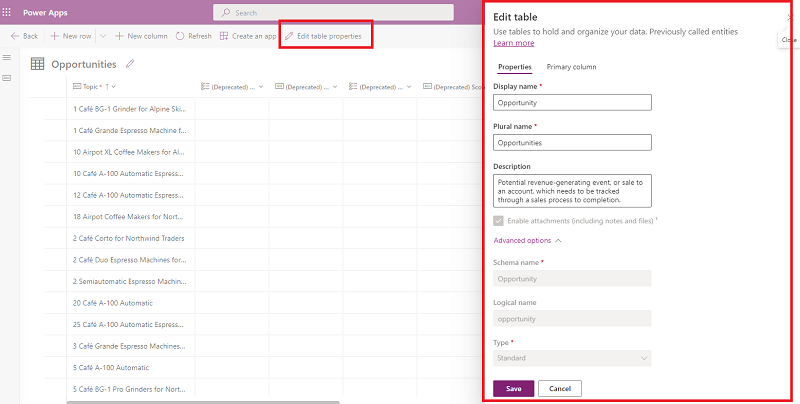Select row 10 Café A-100 Automatic Espresso

tap(130, 173)
